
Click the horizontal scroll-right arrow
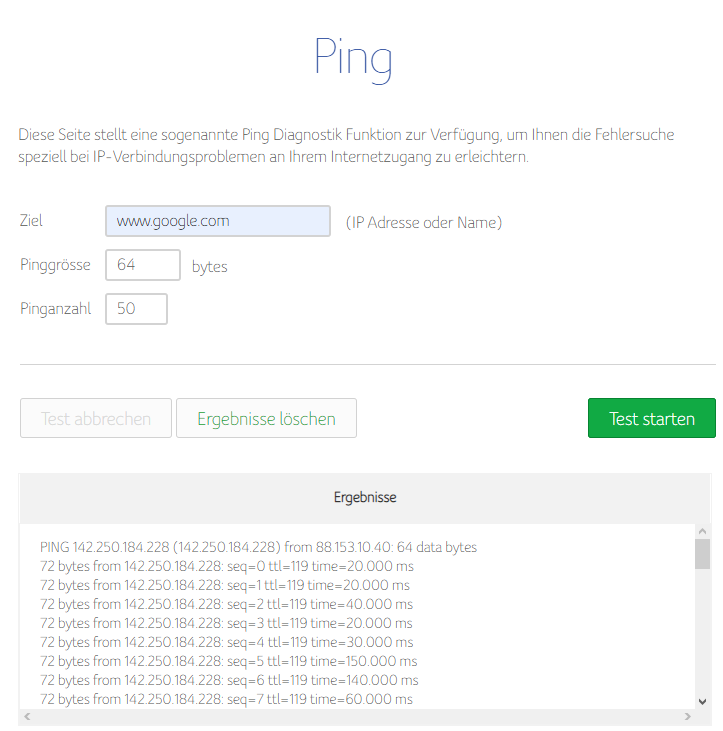click(x=687, y=717)
